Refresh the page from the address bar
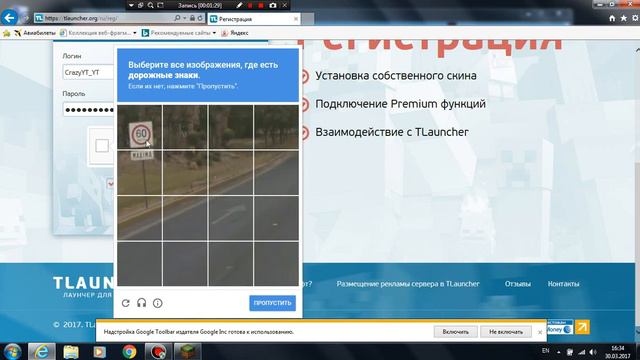The width and height of the screenshot is (640, 360). 200,18
